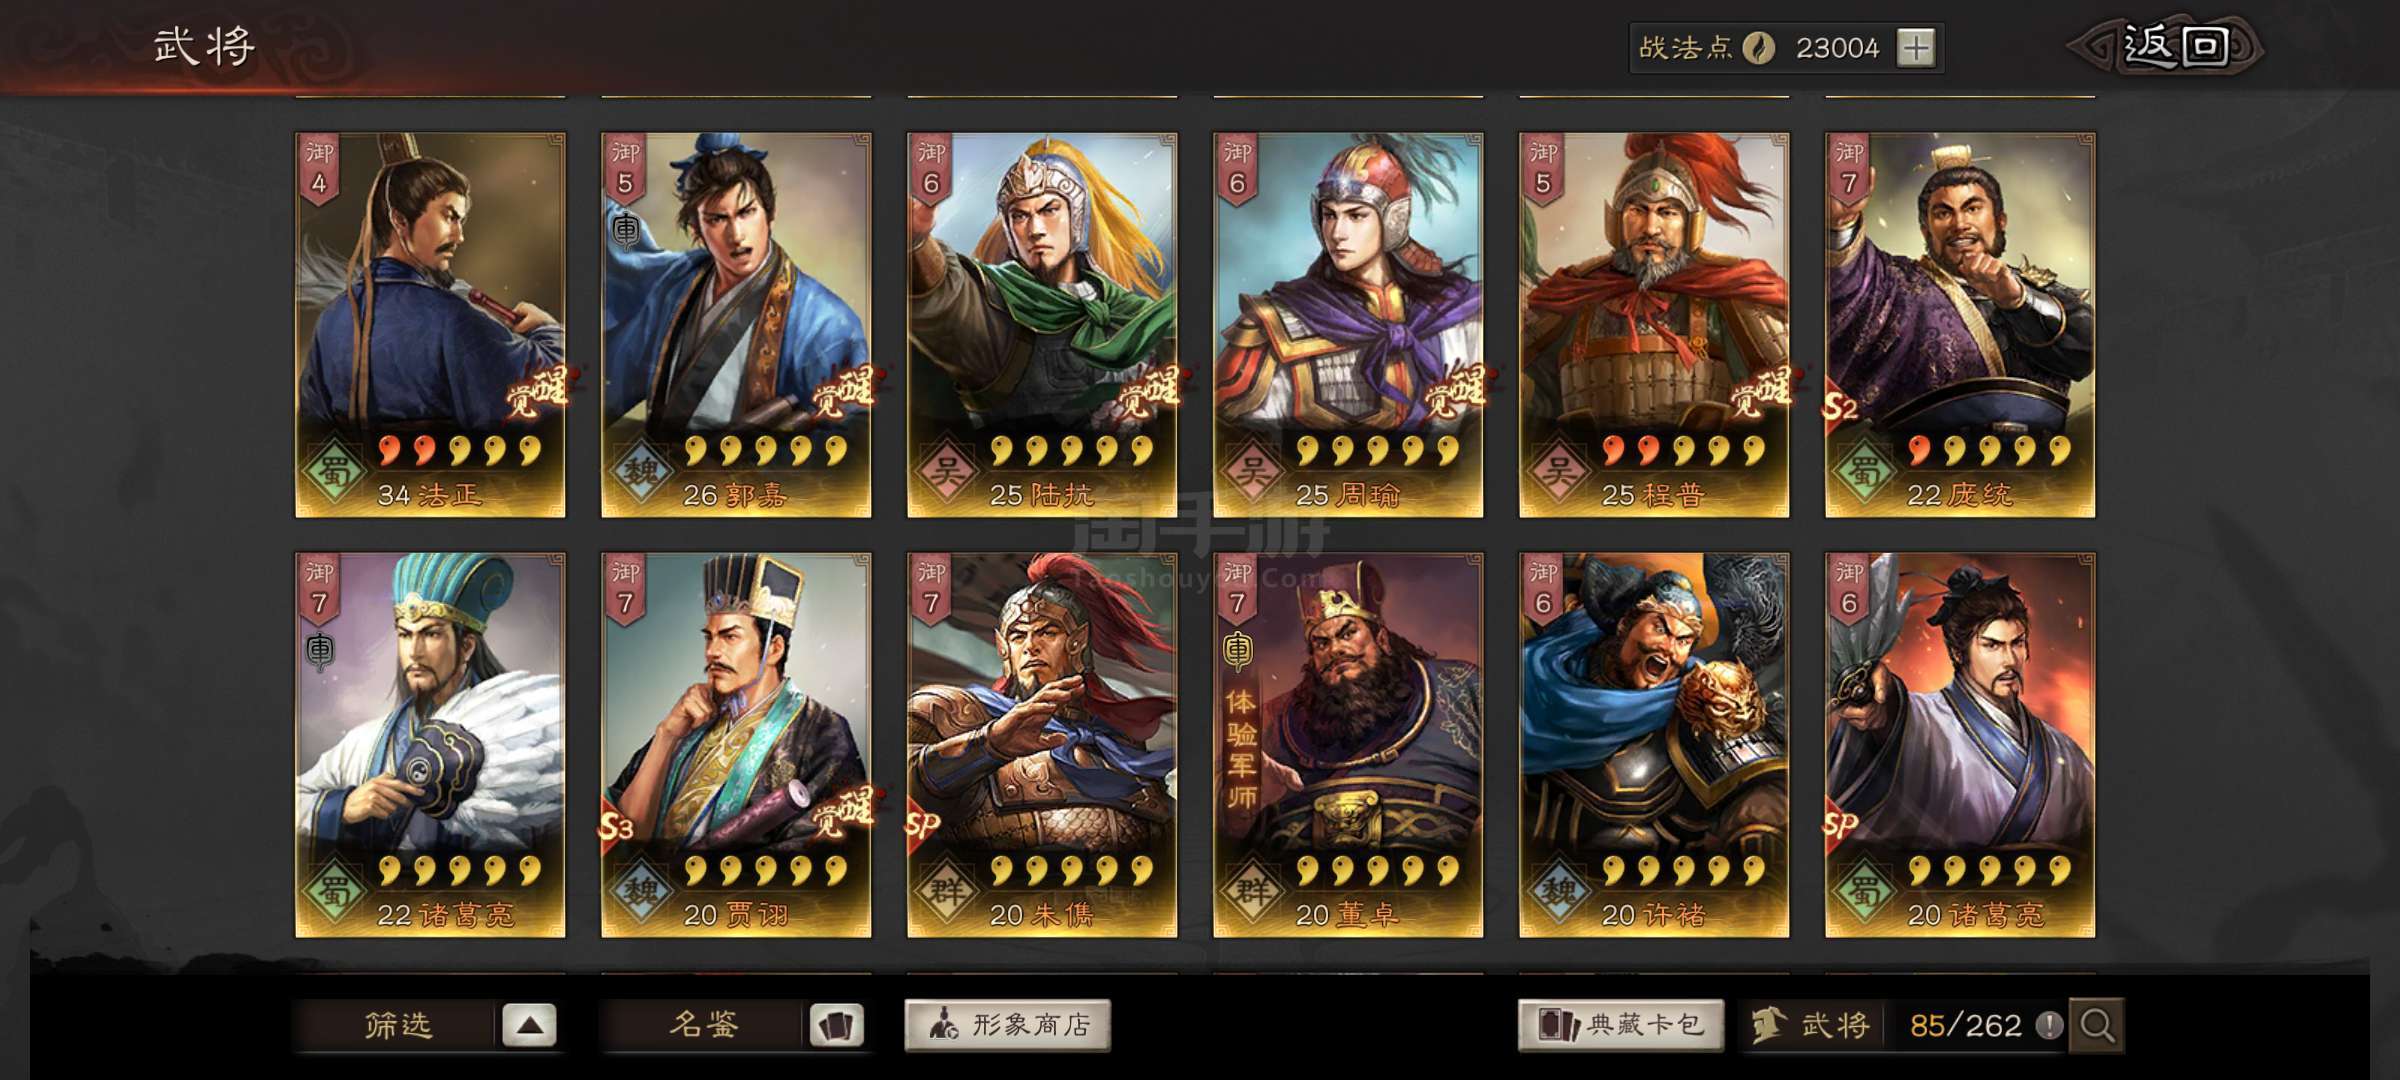The height and width of the screenshot is (1080, 2400).
Task: Open the 典藏卡包 card pack
Action: tap(1621, 1026)
